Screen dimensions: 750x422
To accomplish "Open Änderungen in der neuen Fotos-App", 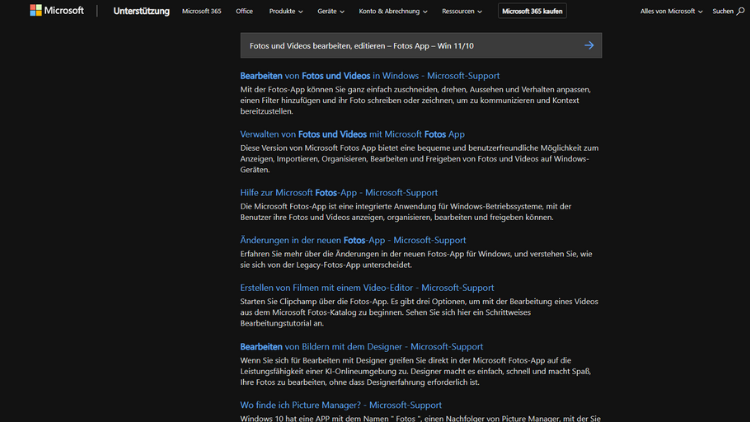I will [352, 240].
